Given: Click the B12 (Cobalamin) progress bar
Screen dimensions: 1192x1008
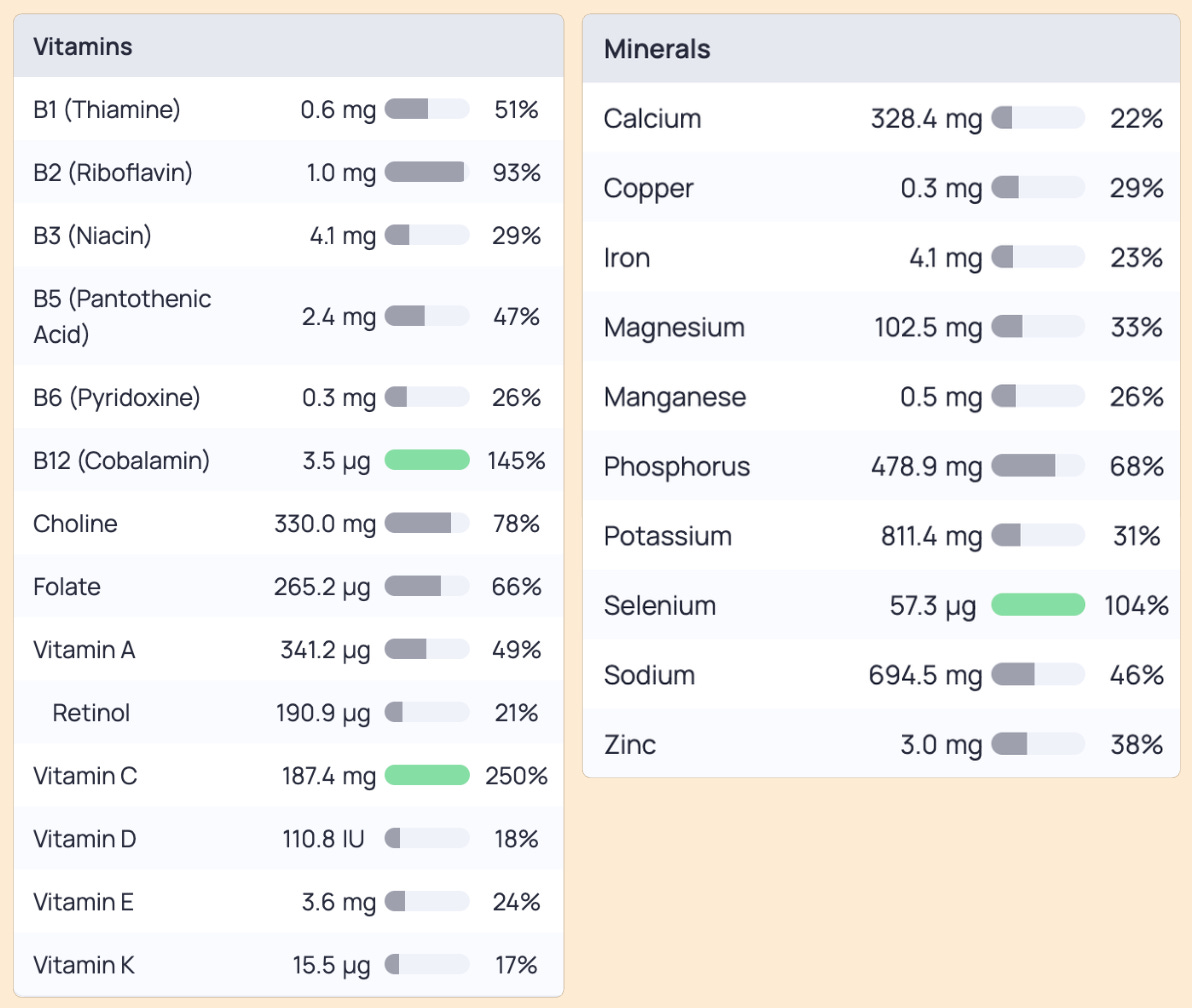Looking at the screenshot, I should coord(427,460).
